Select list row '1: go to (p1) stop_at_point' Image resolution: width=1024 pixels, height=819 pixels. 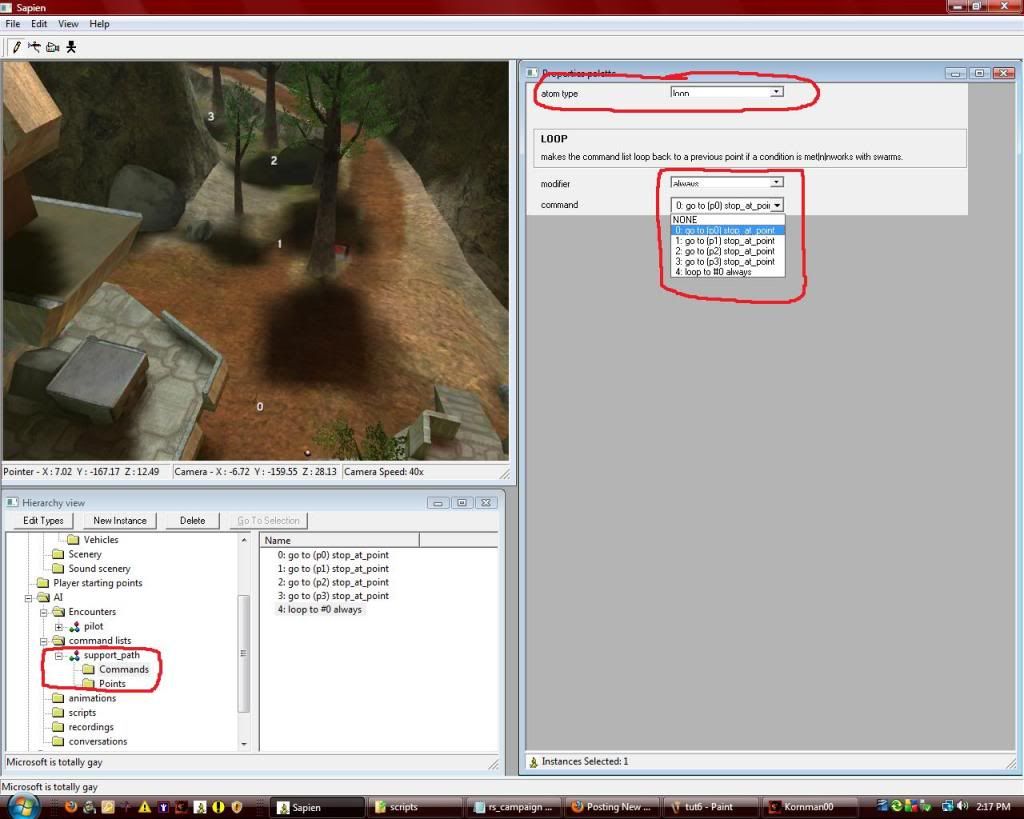(333, 569)
